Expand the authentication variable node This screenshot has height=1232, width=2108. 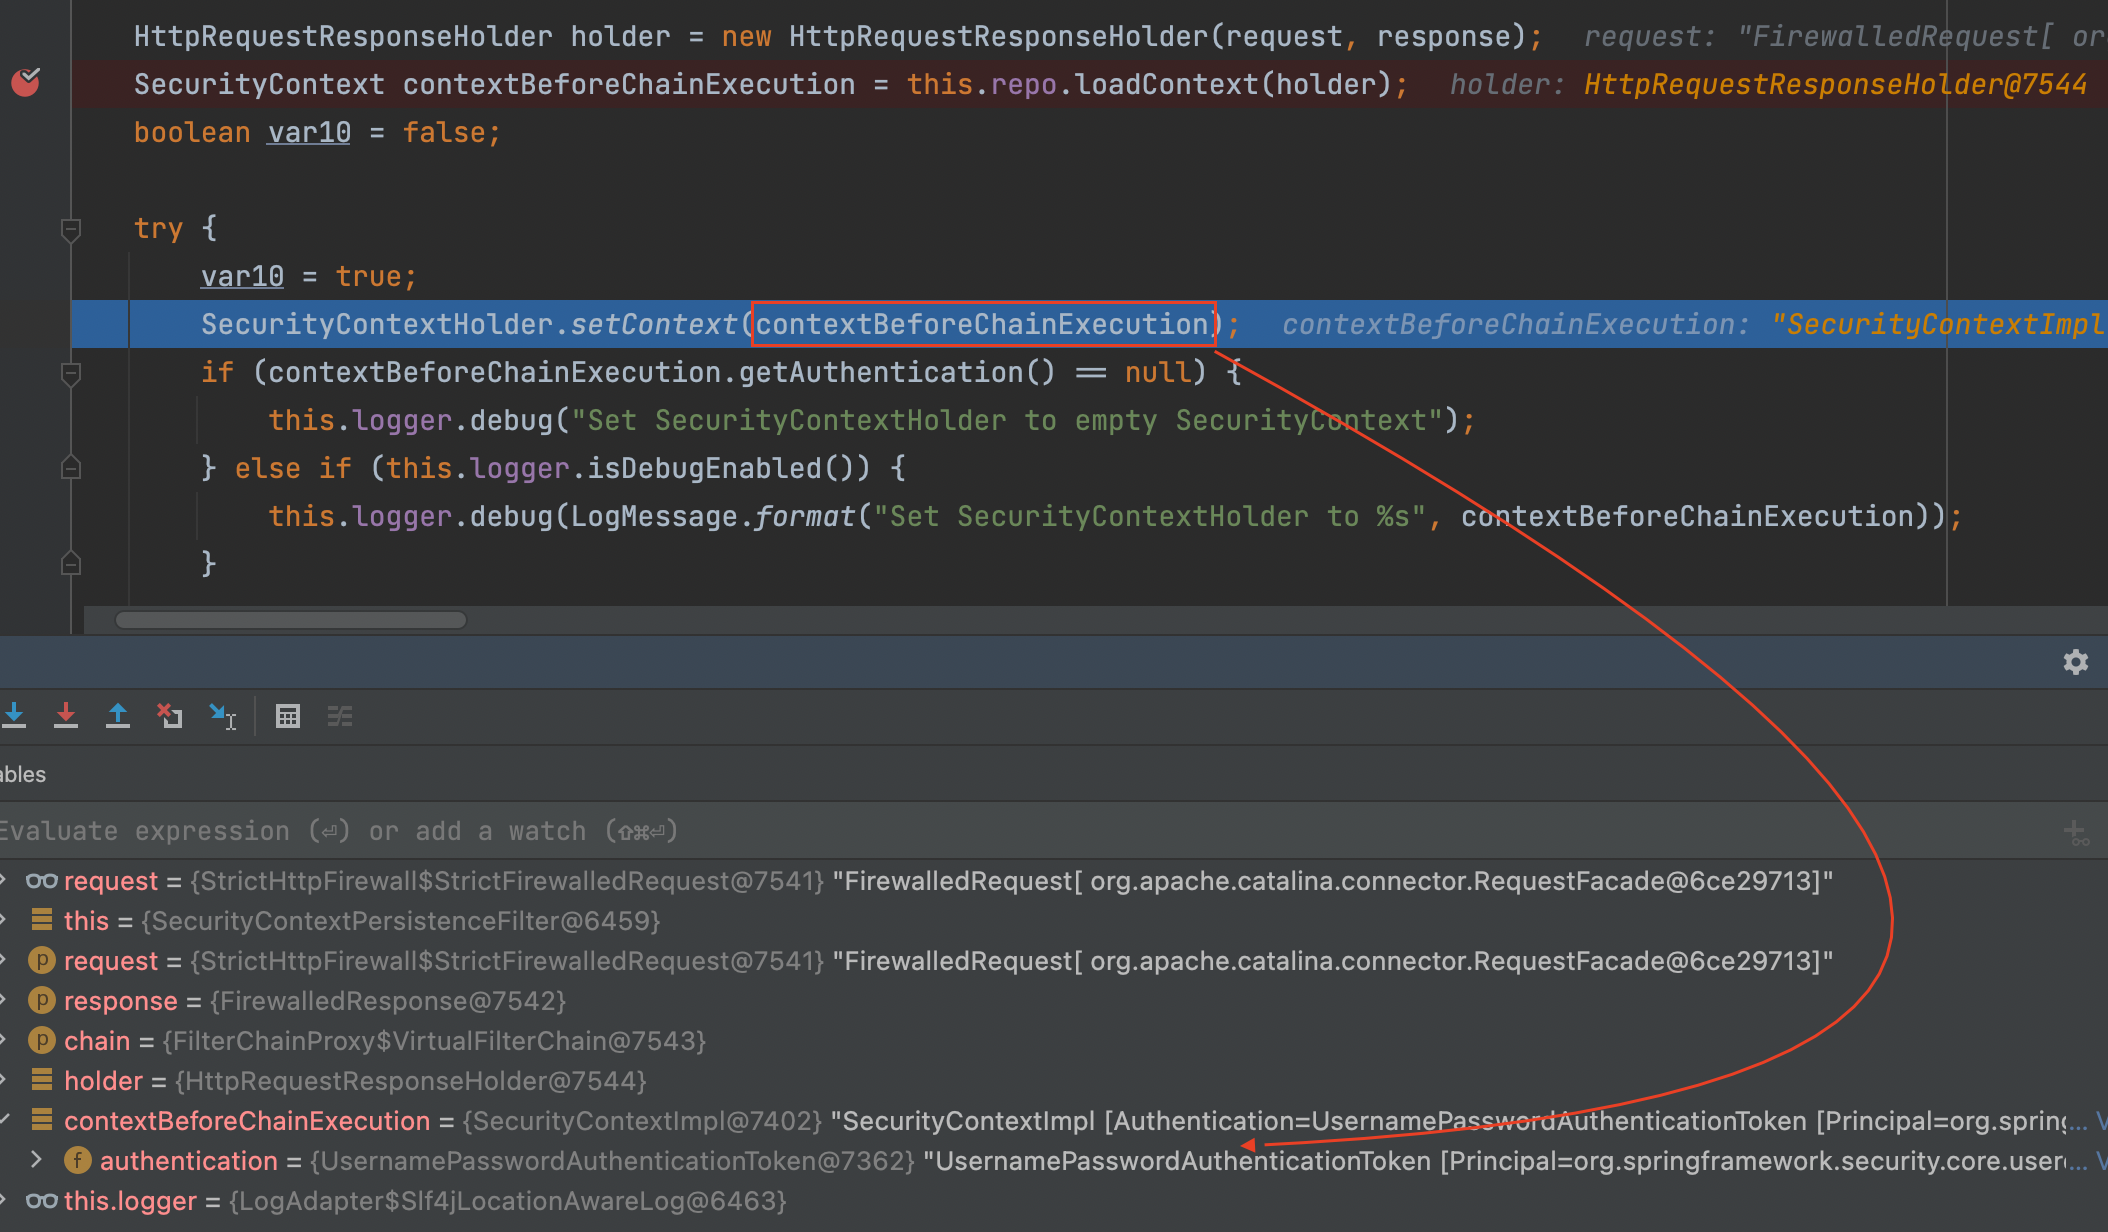pyautogui.click(x=37, y=1160)
